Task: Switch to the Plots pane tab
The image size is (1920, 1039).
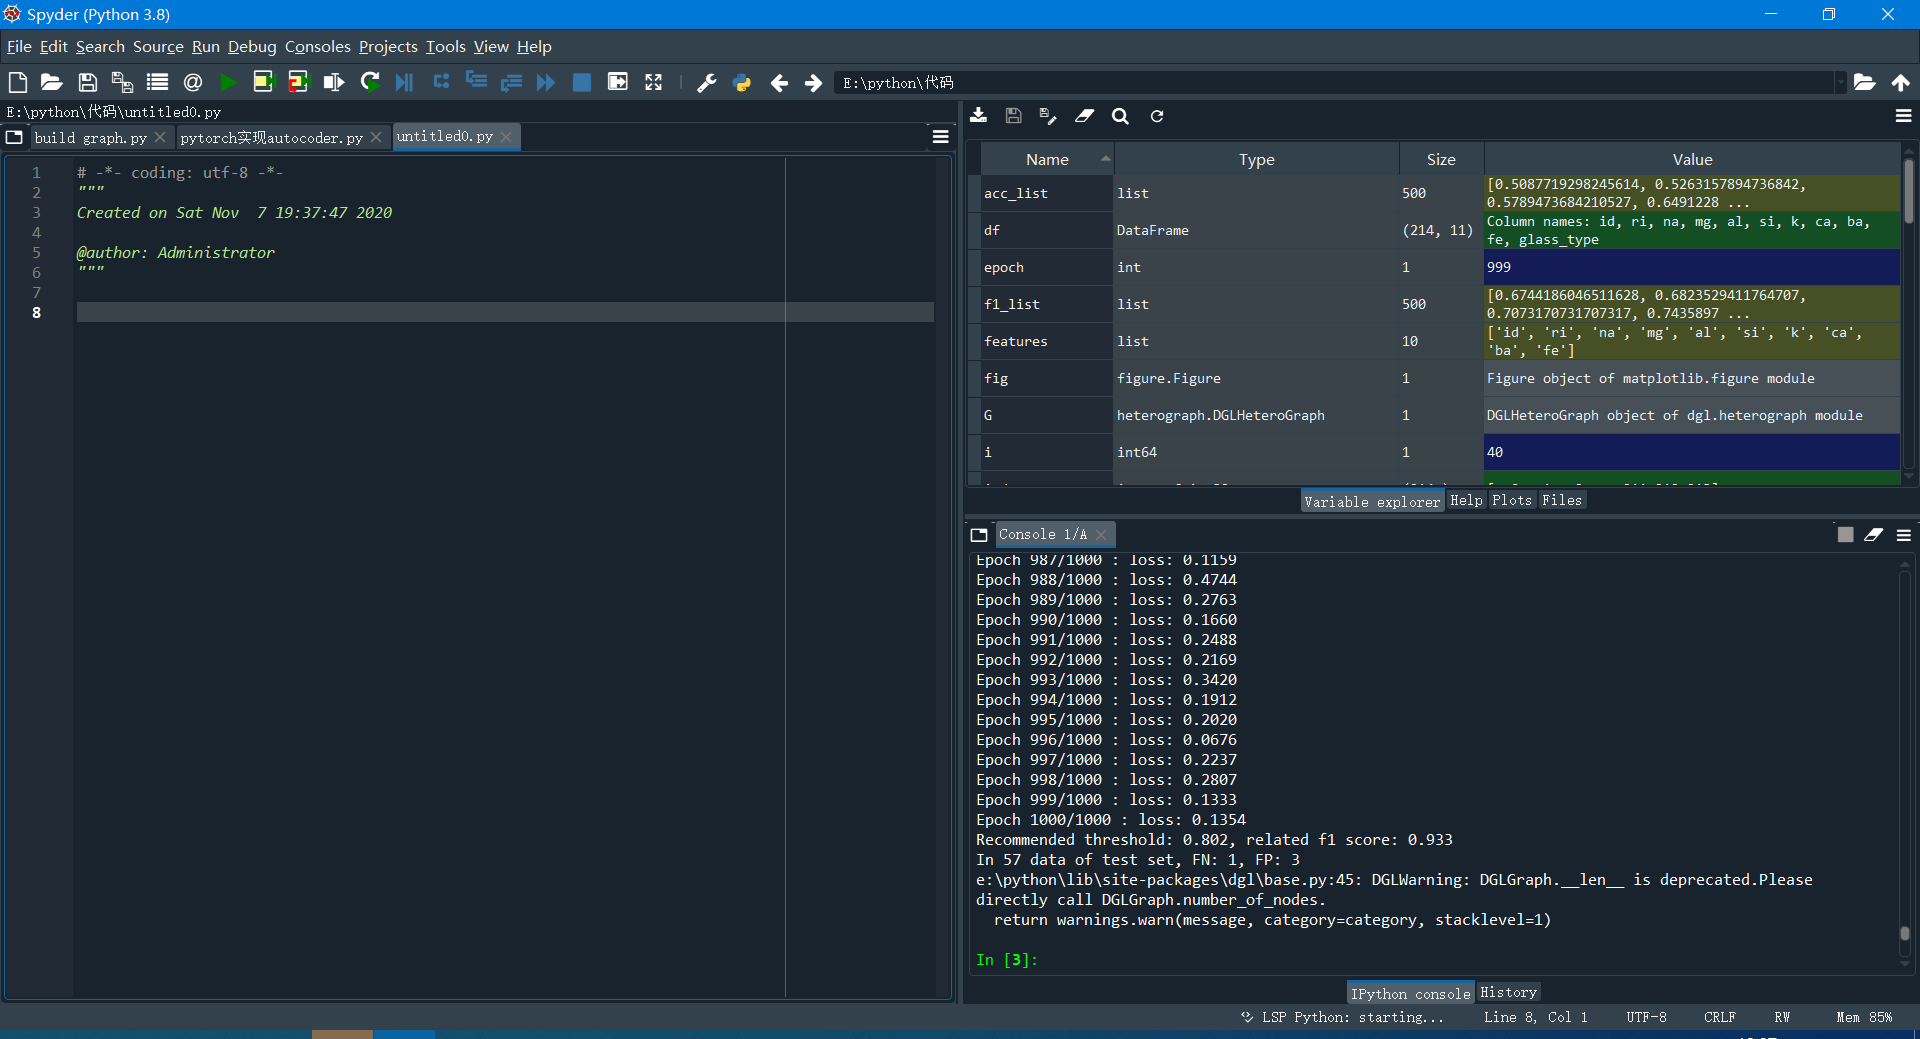Action: click(x=1512, y=500)
